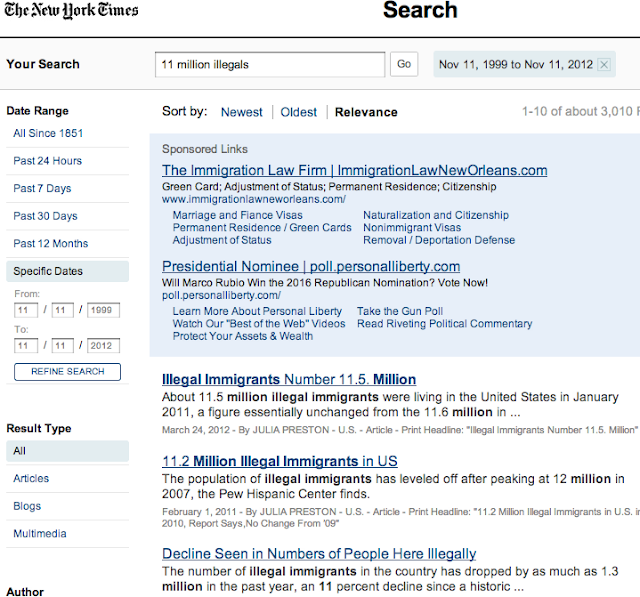Open Presidential Nominee sponsored link

click(x=311, y=266)
